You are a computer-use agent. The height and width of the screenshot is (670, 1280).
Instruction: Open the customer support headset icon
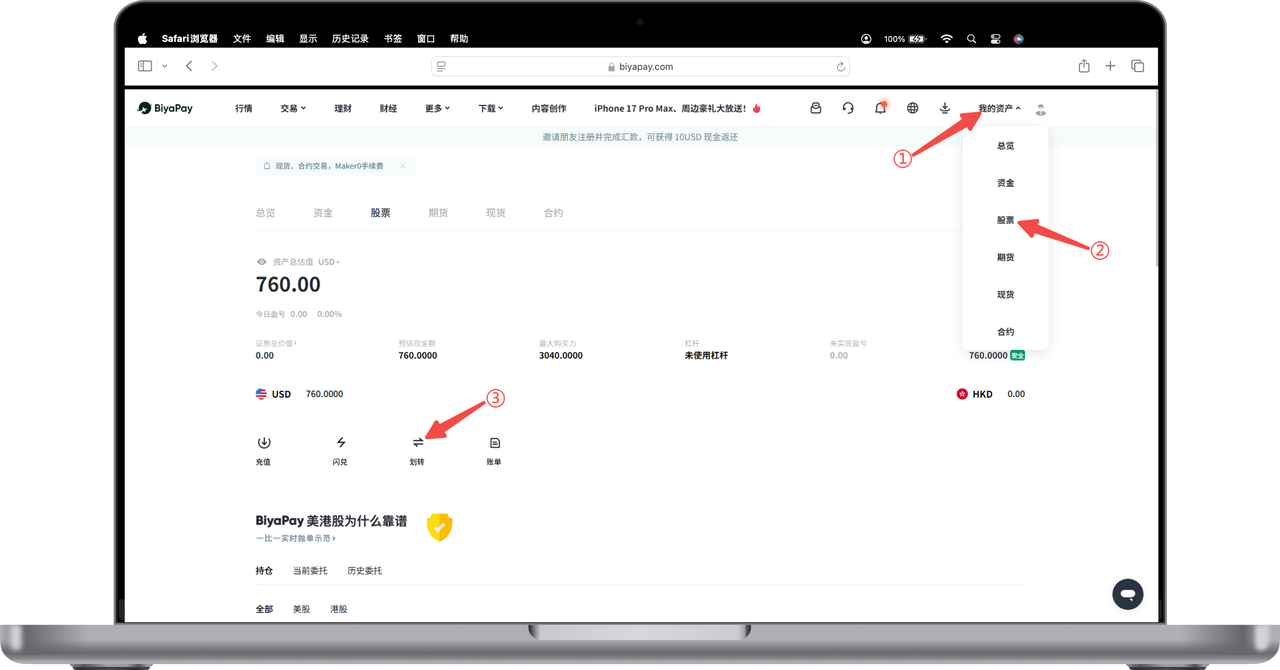(848, 108)
